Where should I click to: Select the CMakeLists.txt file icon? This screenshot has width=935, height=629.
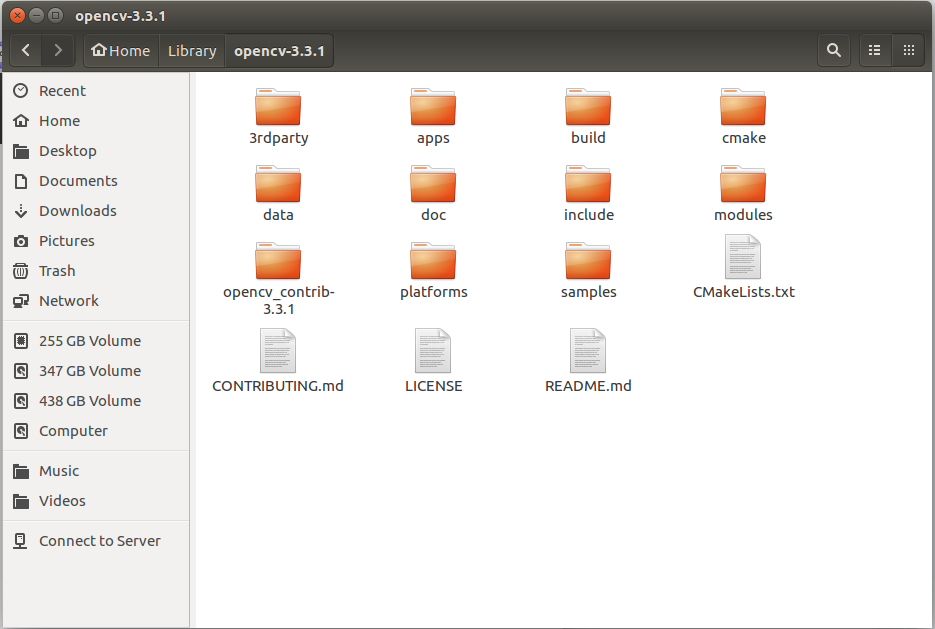click(x=743, y=257)
